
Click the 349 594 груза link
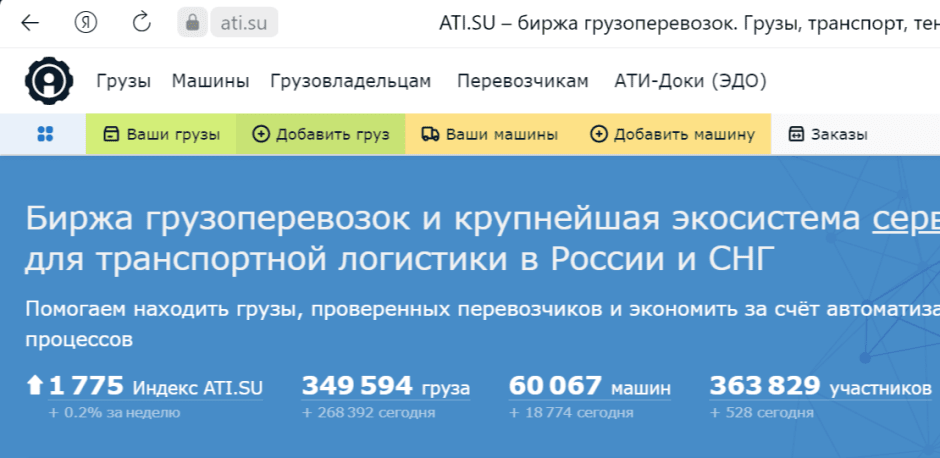385,387
